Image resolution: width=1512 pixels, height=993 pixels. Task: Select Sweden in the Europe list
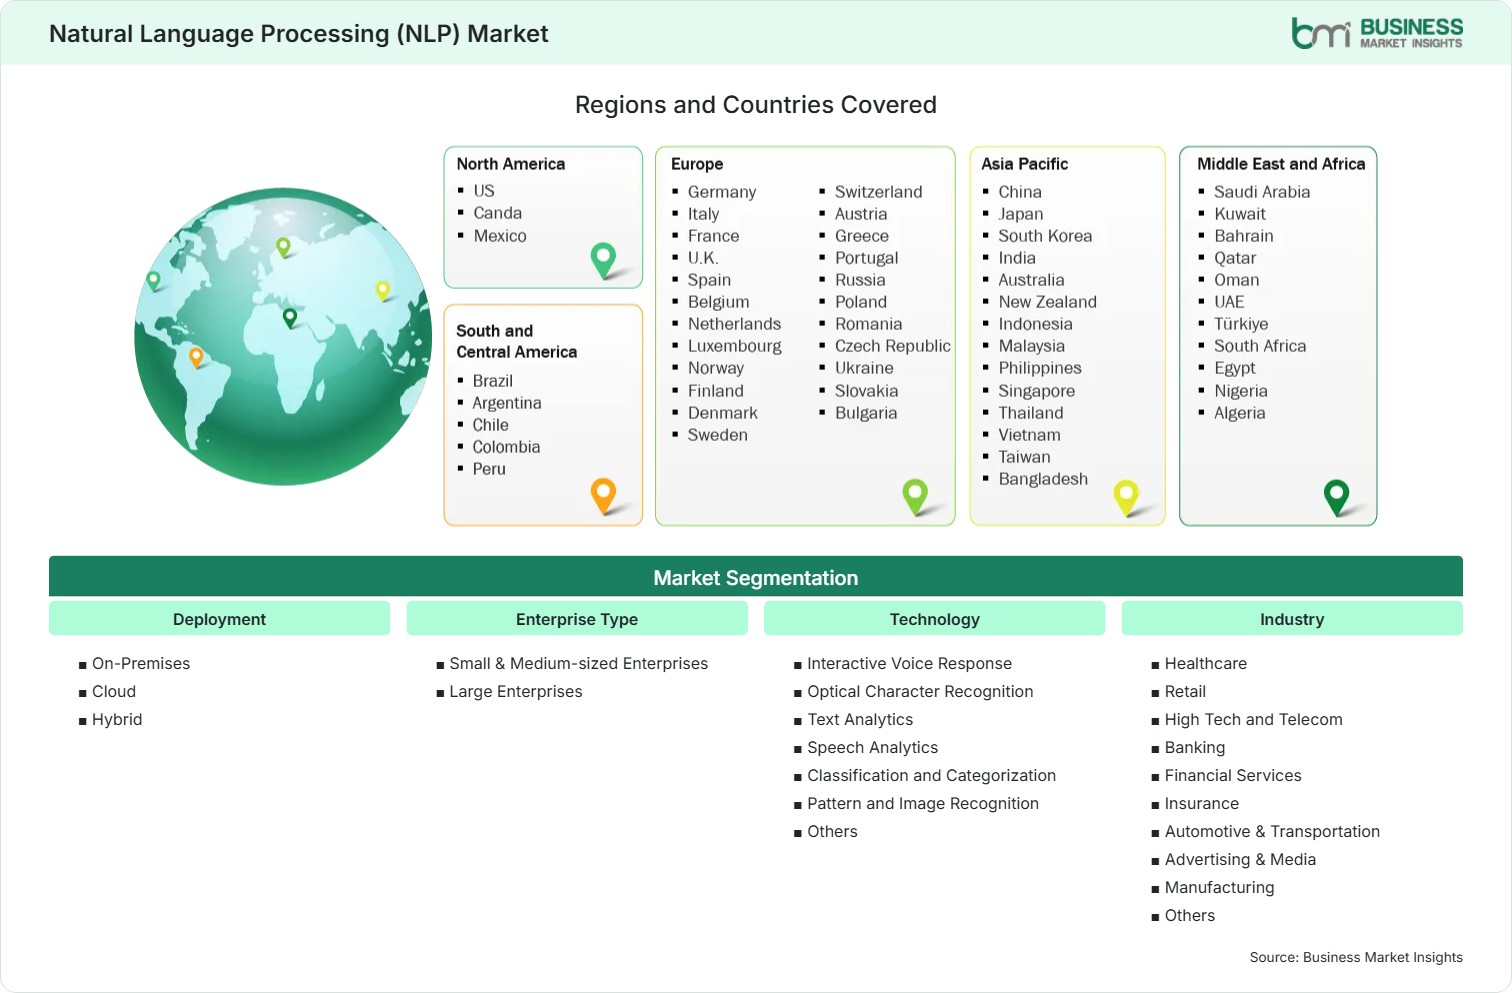tap(718, 435)
